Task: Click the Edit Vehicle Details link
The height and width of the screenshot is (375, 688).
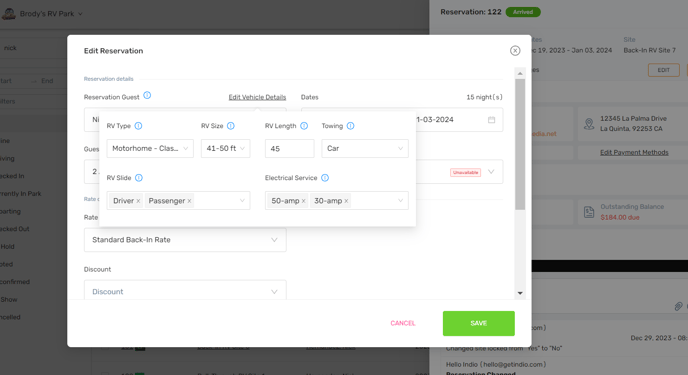Action: 257,97
